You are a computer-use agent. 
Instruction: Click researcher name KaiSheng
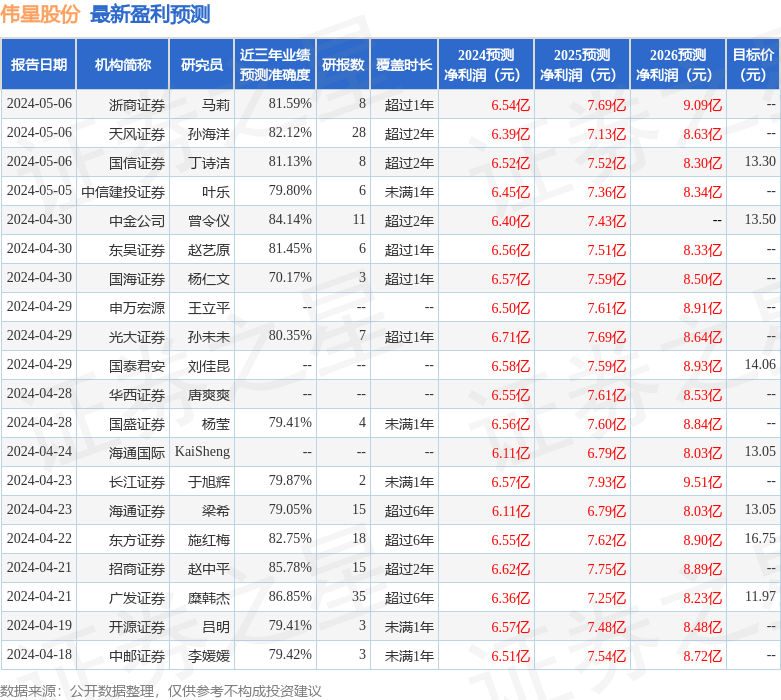click(202, 452)
